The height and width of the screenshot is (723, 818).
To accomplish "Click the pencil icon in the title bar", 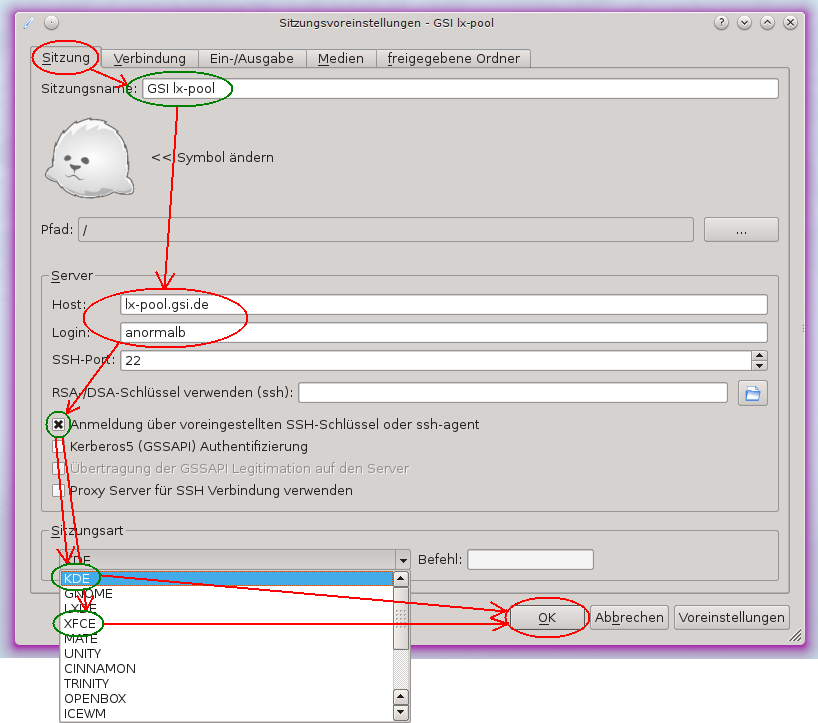I will 29,22.
